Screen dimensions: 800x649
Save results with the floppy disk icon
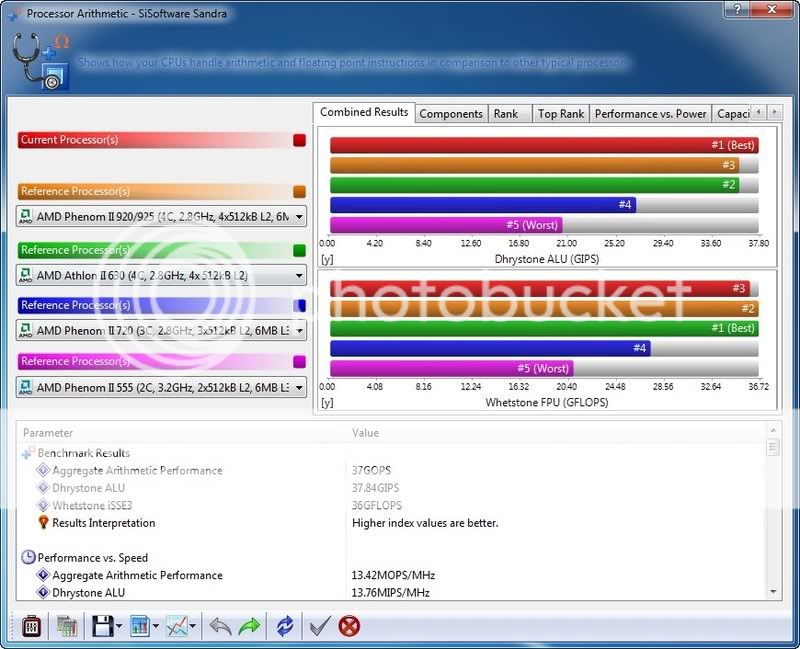click(103, 626)
